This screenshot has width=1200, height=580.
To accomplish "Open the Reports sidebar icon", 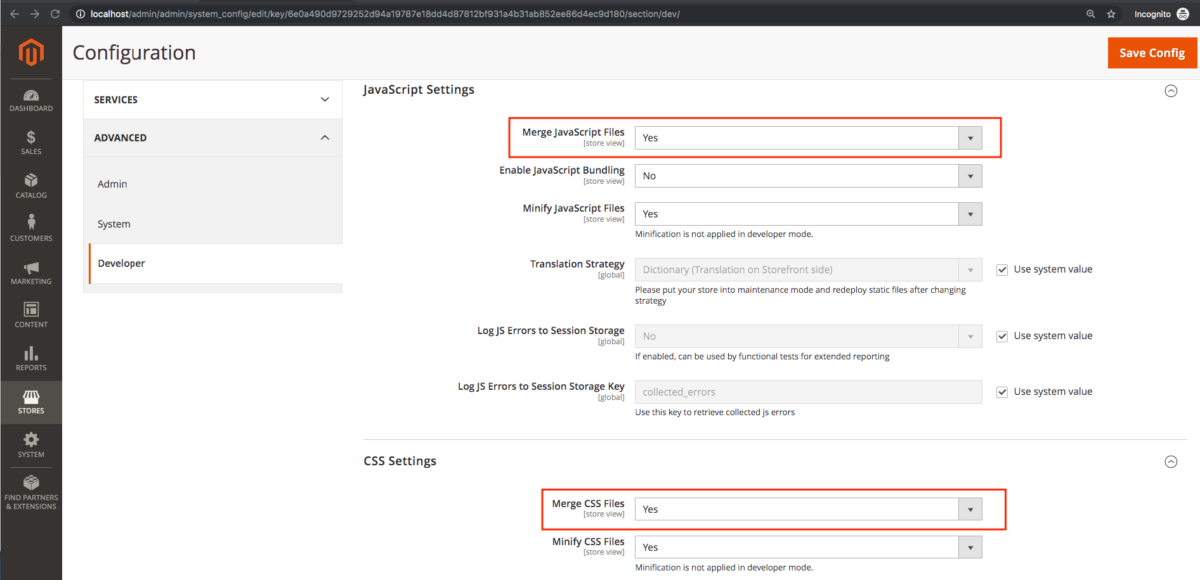I will [x=31, y=356].
